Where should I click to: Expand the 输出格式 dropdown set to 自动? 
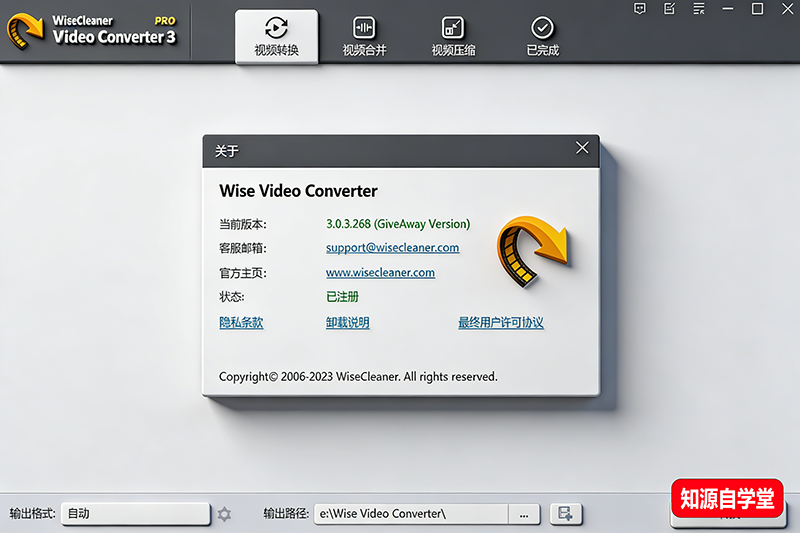click(x=134, y=514)
